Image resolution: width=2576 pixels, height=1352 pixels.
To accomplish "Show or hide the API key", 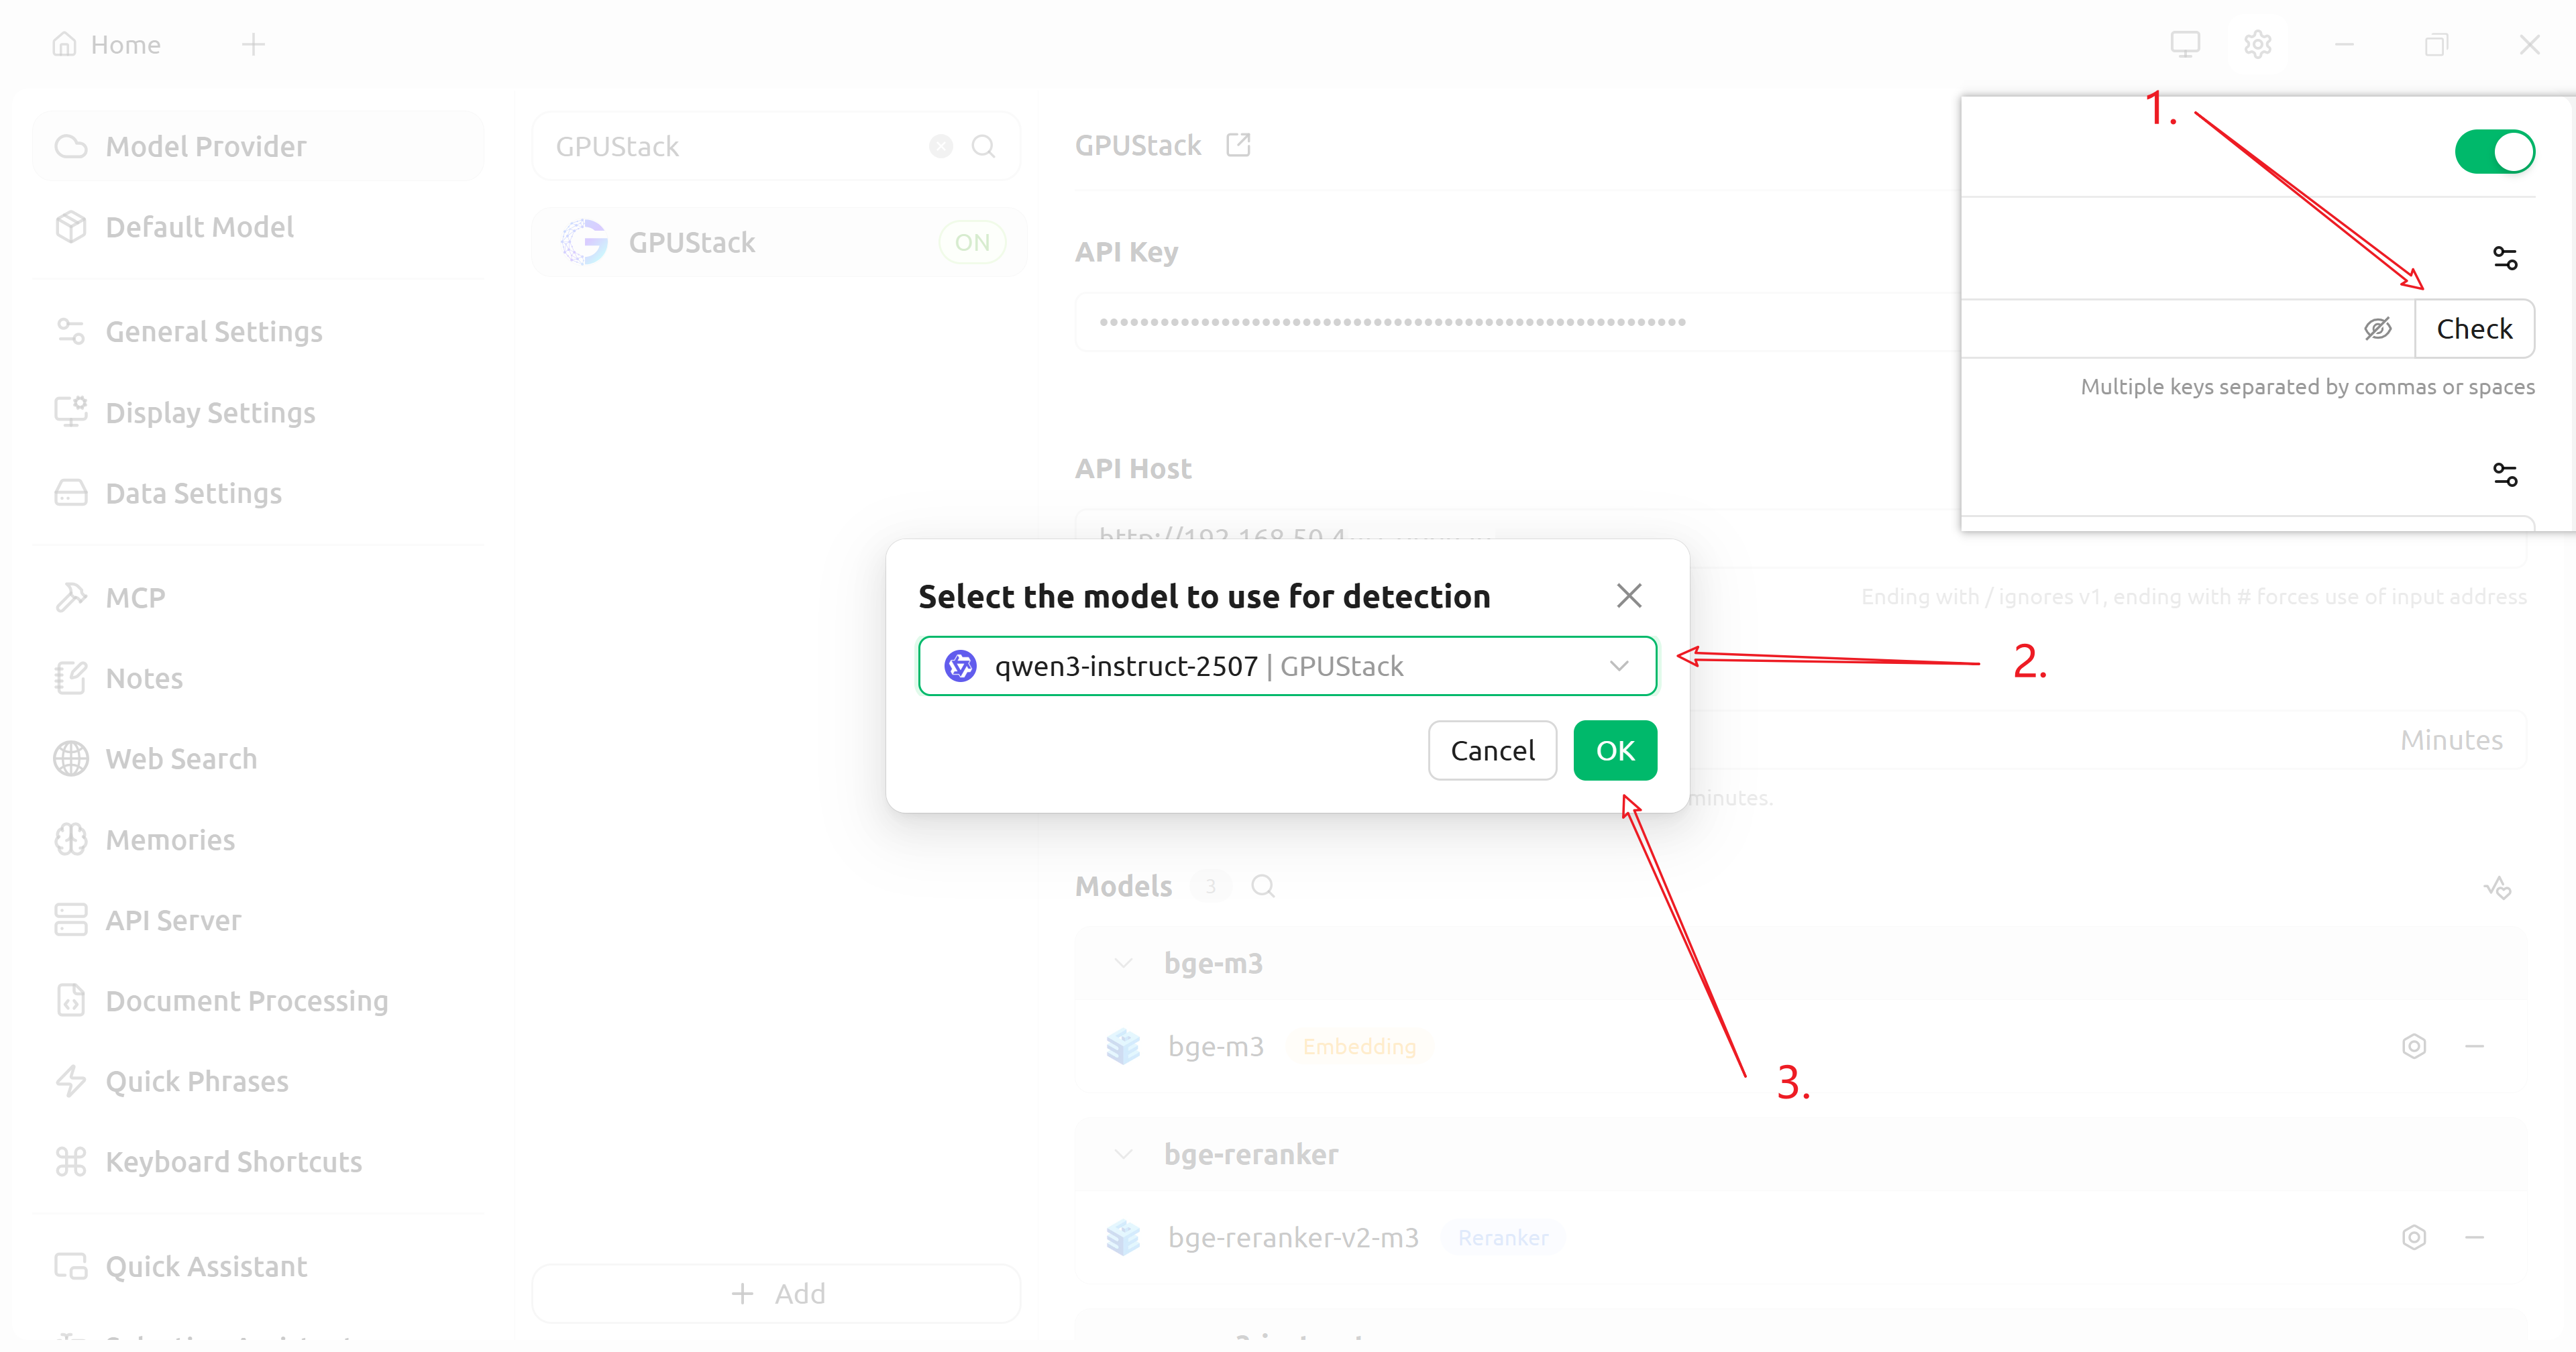I will 2377,329.
